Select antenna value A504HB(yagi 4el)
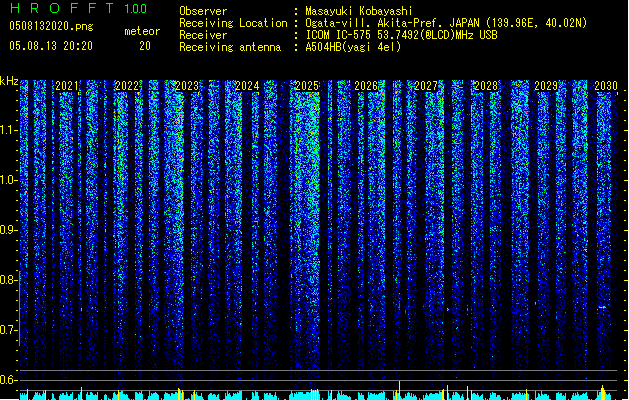 pyautogui.click(x=353, y=47)
